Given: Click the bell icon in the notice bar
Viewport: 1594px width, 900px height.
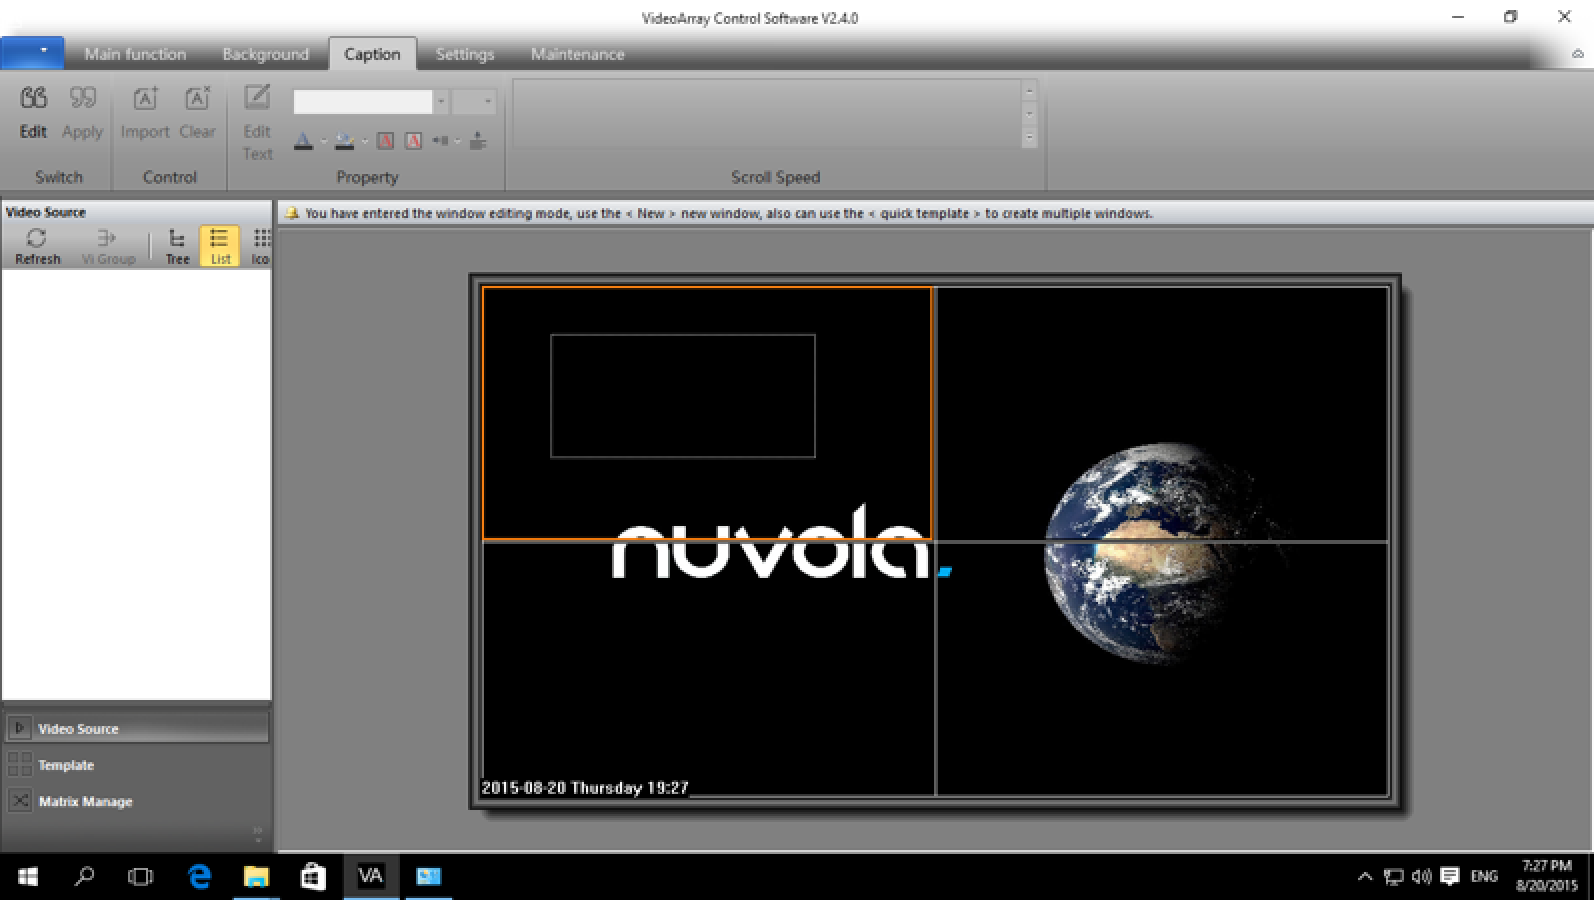Looking at the screenshot, I should coord(292,213).
